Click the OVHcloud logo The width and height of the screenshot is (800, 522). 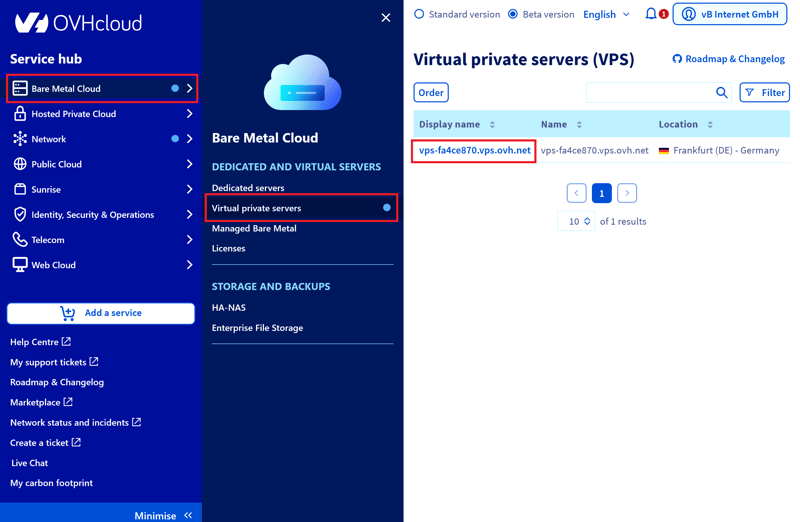pyautogui.click(x=78, y=22)
